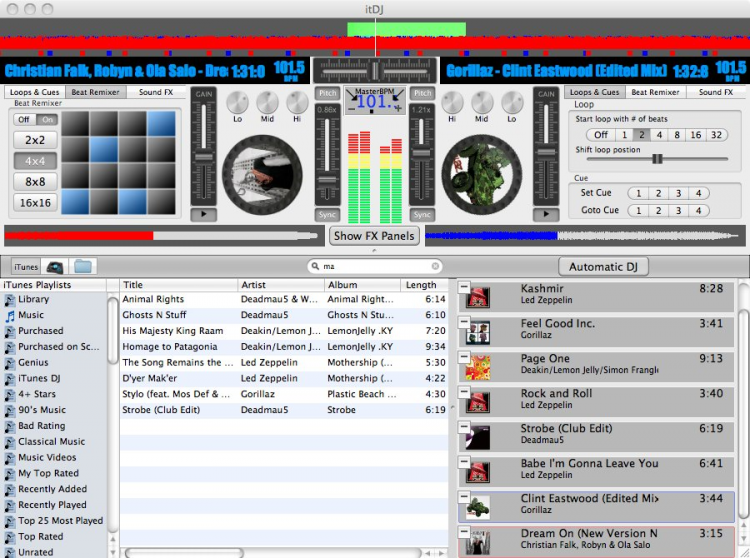
Task: Select the DJ mixer source icon
Action: pos(55,267)
